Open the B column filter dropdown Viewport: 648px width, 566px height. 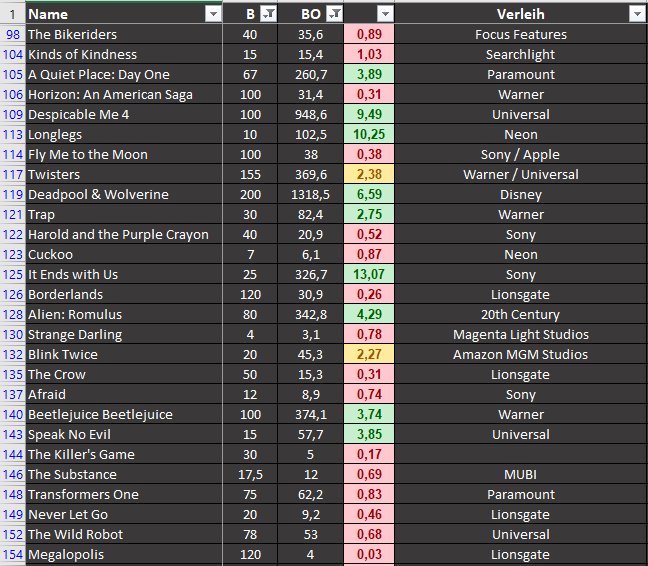269,14
